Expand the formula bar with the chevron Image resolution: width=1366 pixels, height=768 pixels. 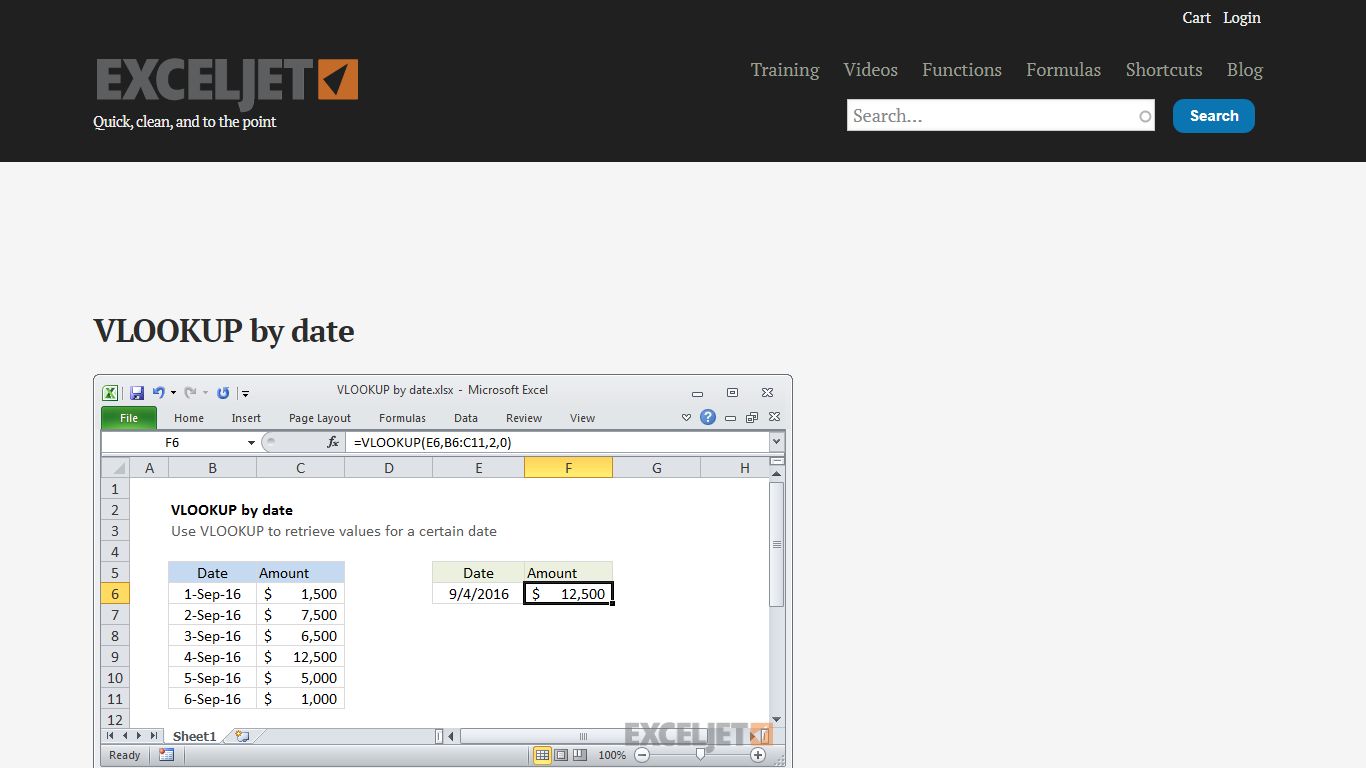776,442
